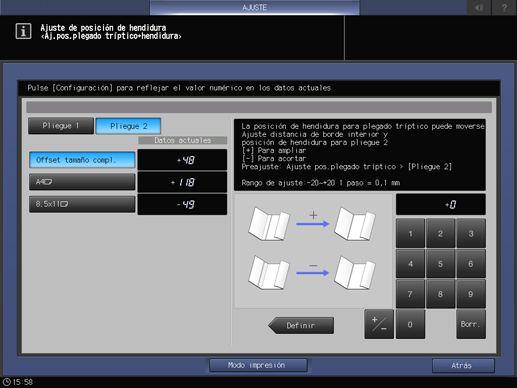
Task: Click the minus tri-fold shortening illustration
Action: click(x=312, y=272)
